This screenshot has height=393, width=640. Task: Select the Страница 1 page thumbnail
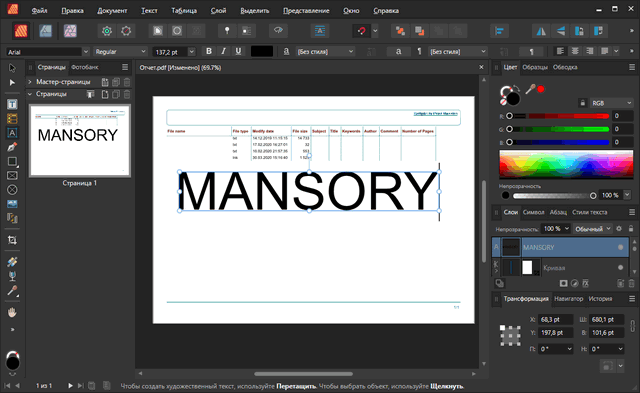(80, 141)
